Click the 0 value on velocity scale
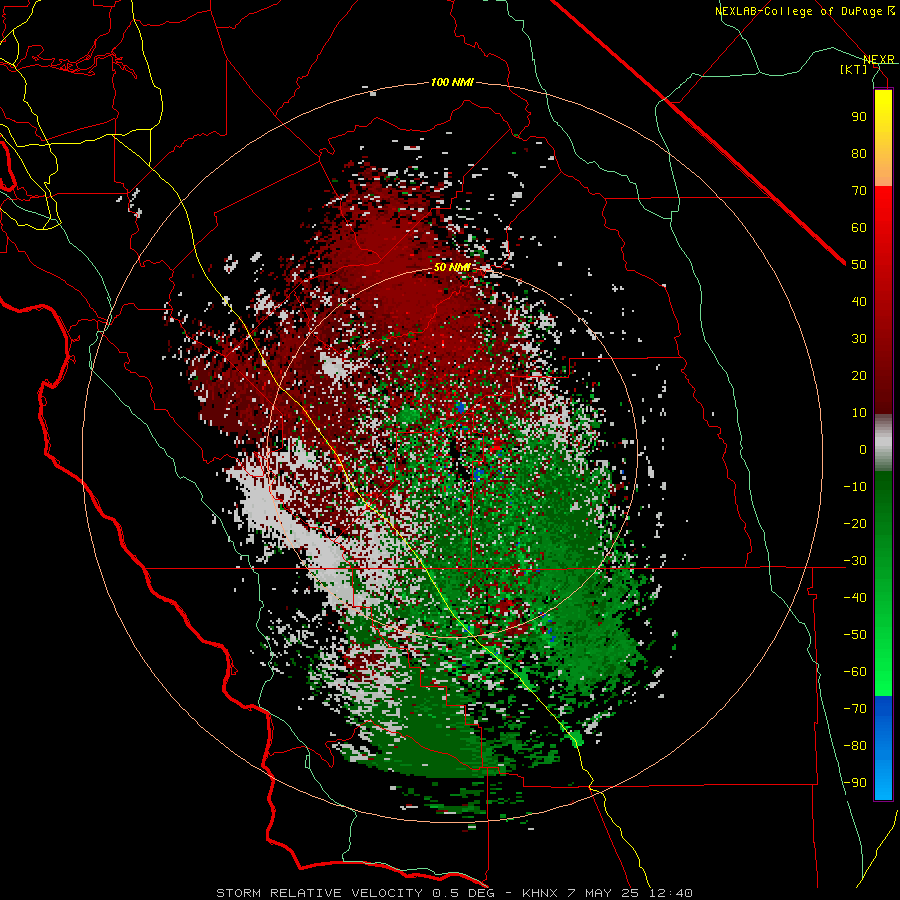Image resolution: width=900 pixels, height=900 pixels. pos(863,449)
